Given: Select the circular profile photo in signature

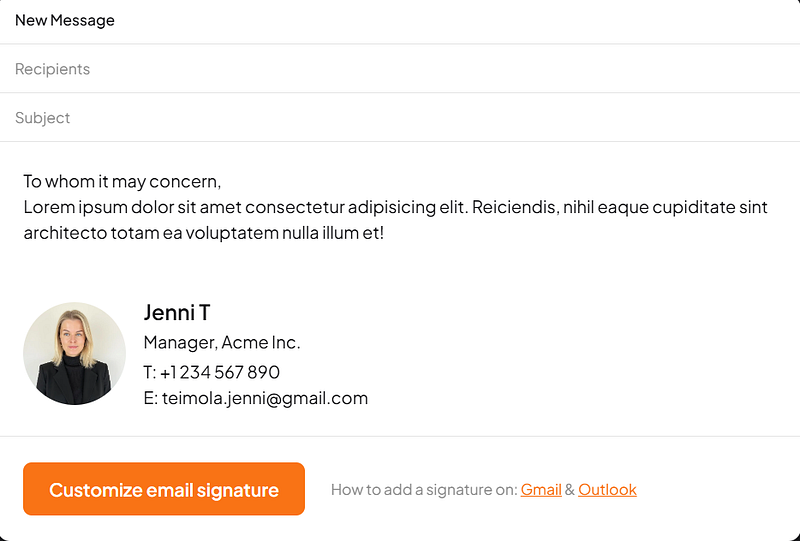Looking at the screenshot, I should pos(74,354).
